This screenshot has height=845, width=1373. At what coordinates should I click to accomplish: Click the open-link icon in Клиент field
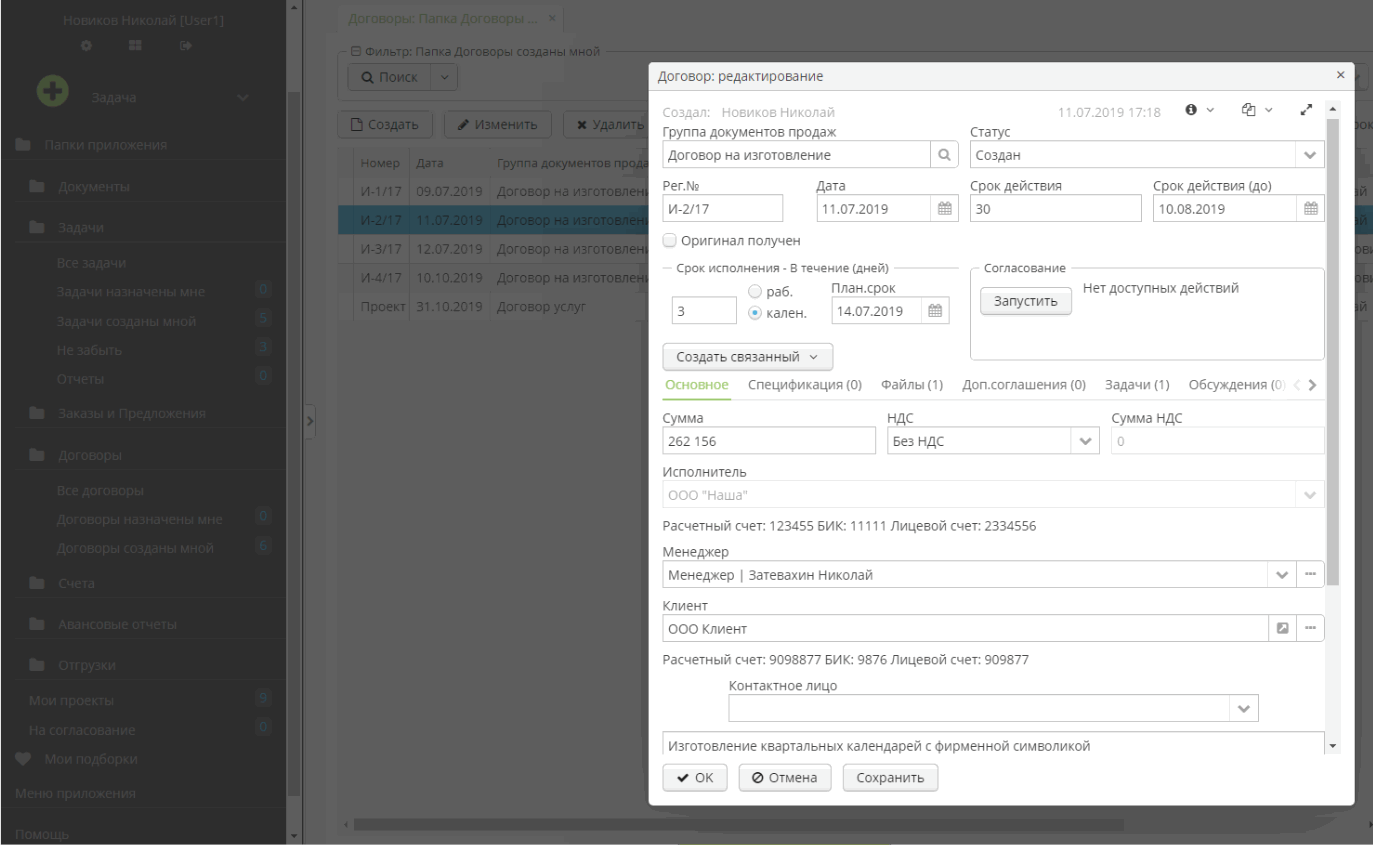tap(1284, 628)
